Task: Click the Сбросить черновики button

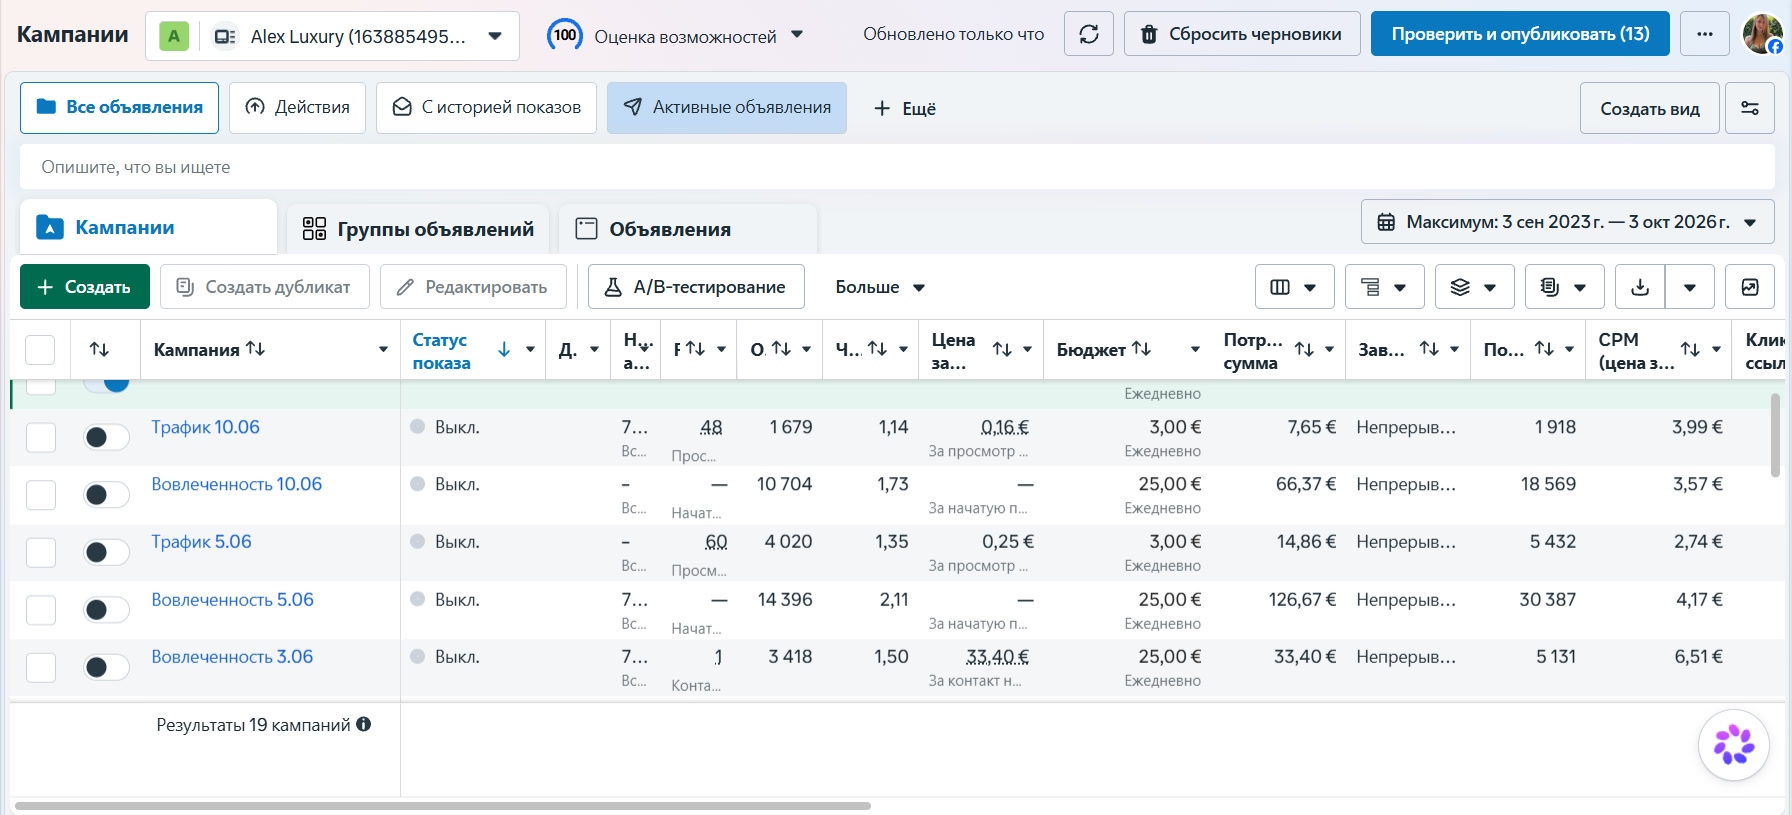Action: pyautogui.click(x=1242, y=34)
